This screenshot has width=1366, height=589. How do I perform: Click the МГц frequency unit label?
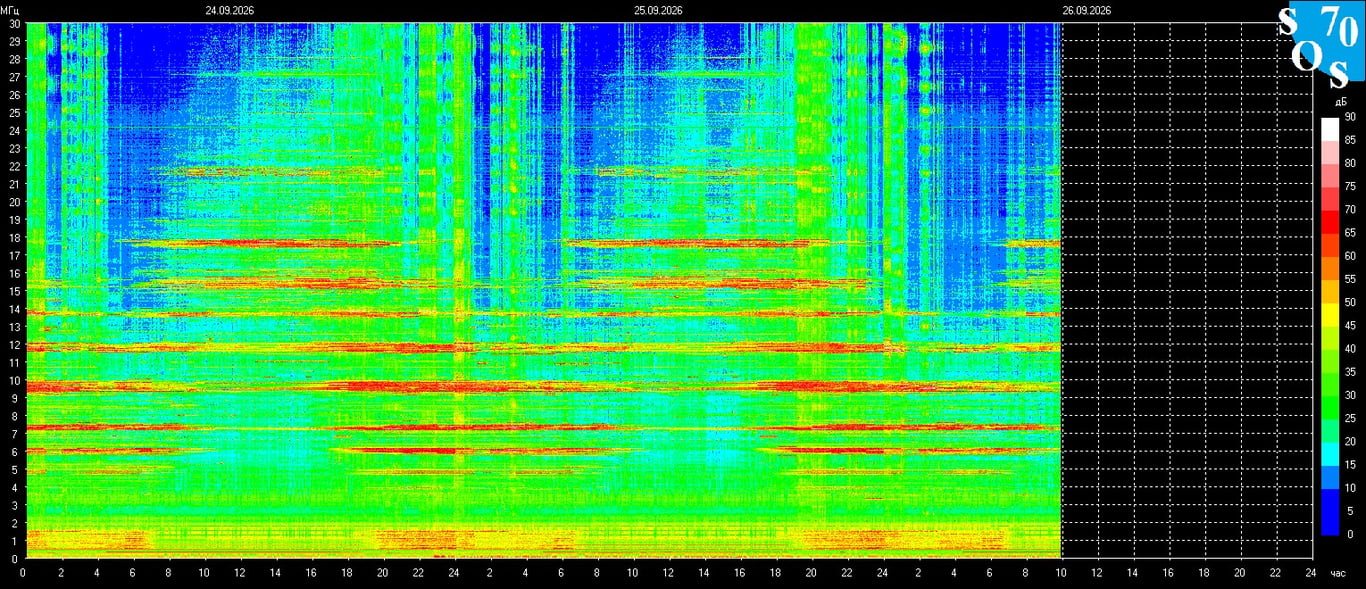click(11, 10)
